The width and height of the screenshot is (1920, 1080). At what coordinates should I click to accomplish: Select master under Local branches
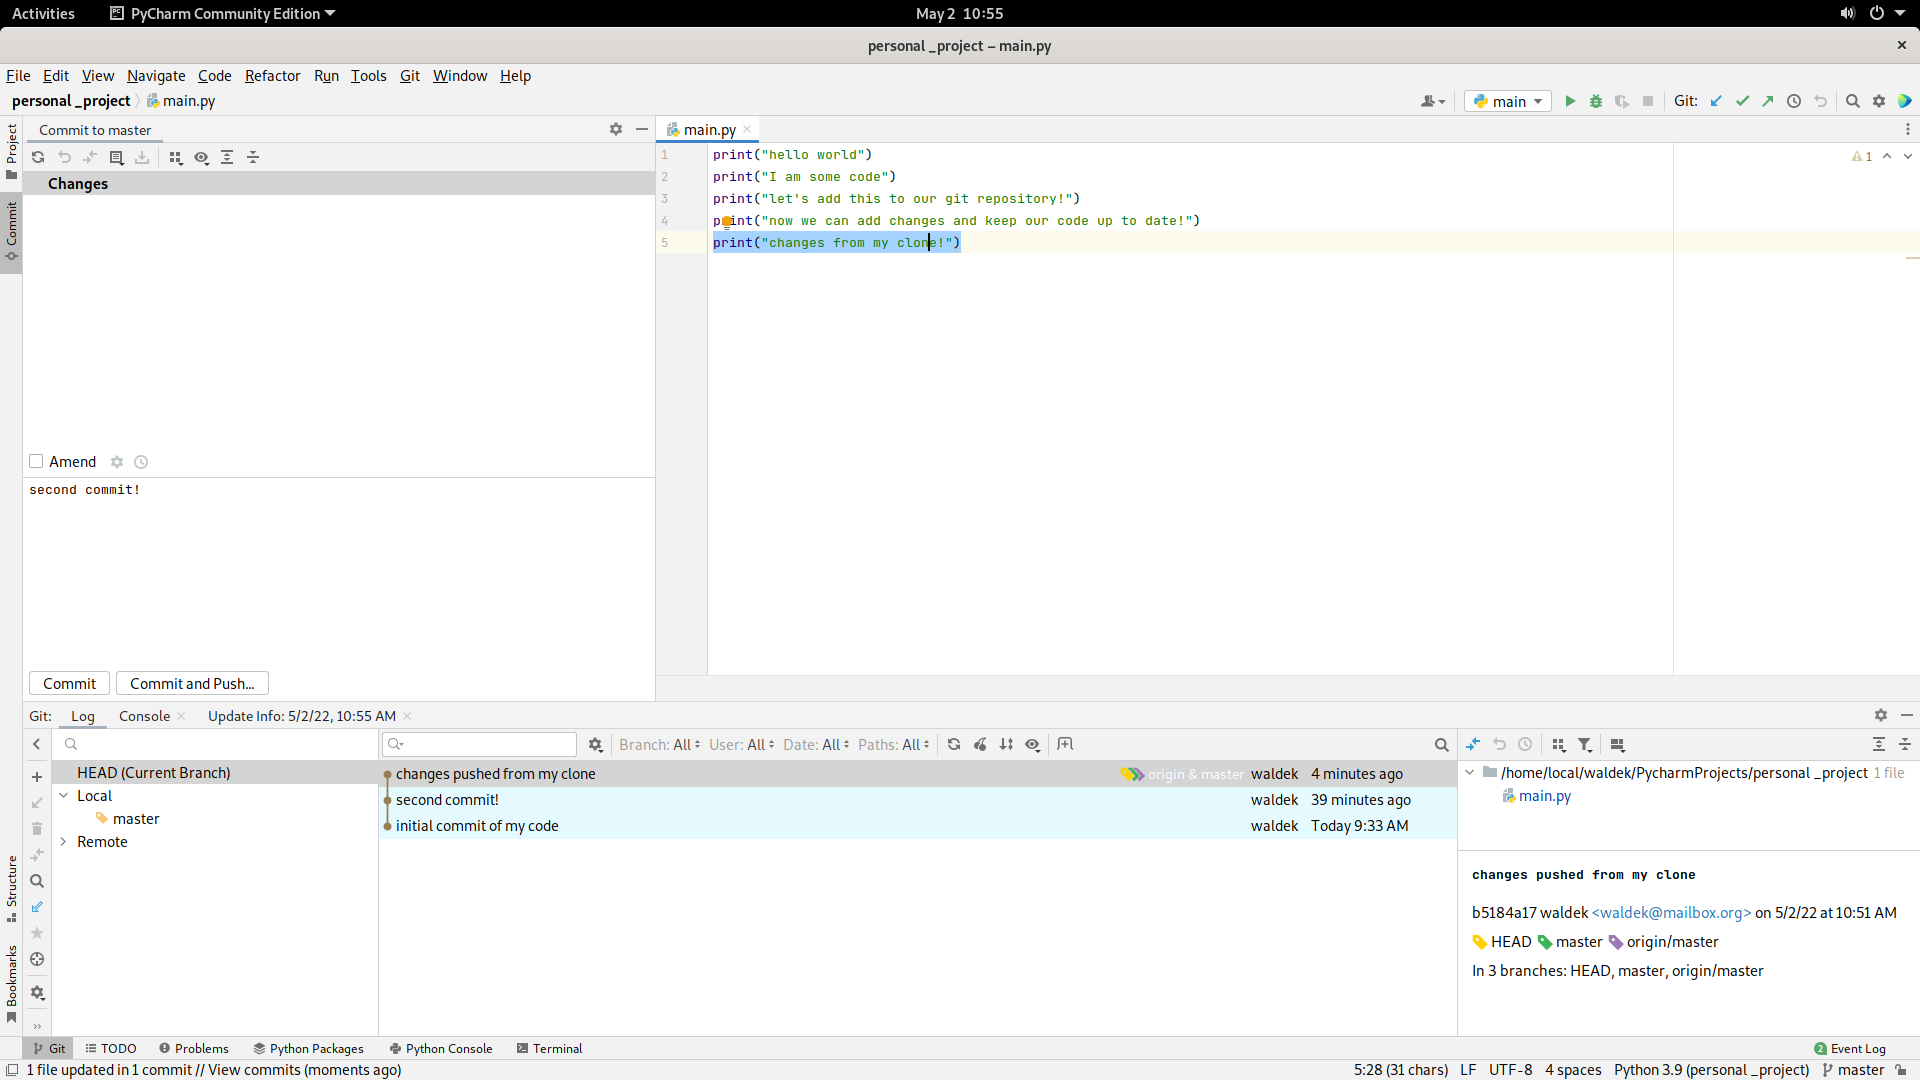(x=136, y=819)
